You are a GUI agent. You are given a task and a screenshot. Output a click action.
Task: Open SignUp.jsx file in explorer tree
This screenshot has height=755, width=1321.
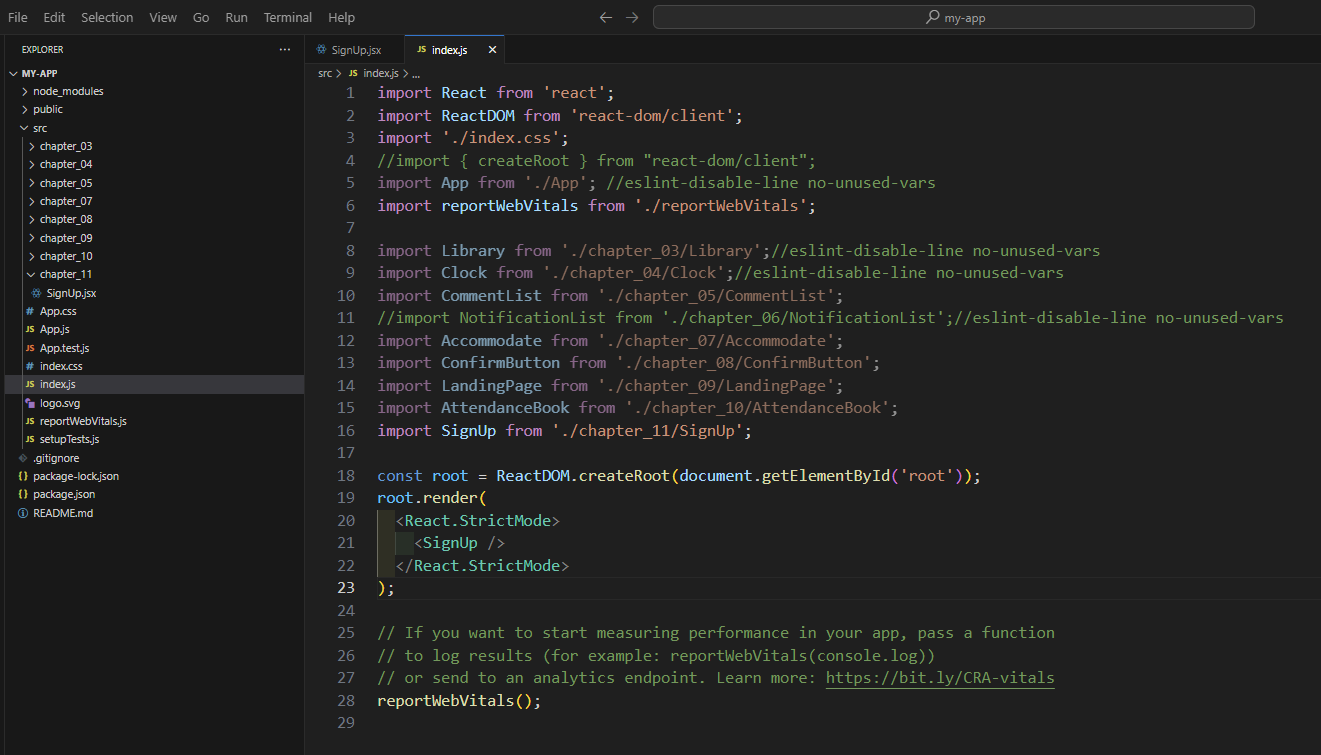70,293
